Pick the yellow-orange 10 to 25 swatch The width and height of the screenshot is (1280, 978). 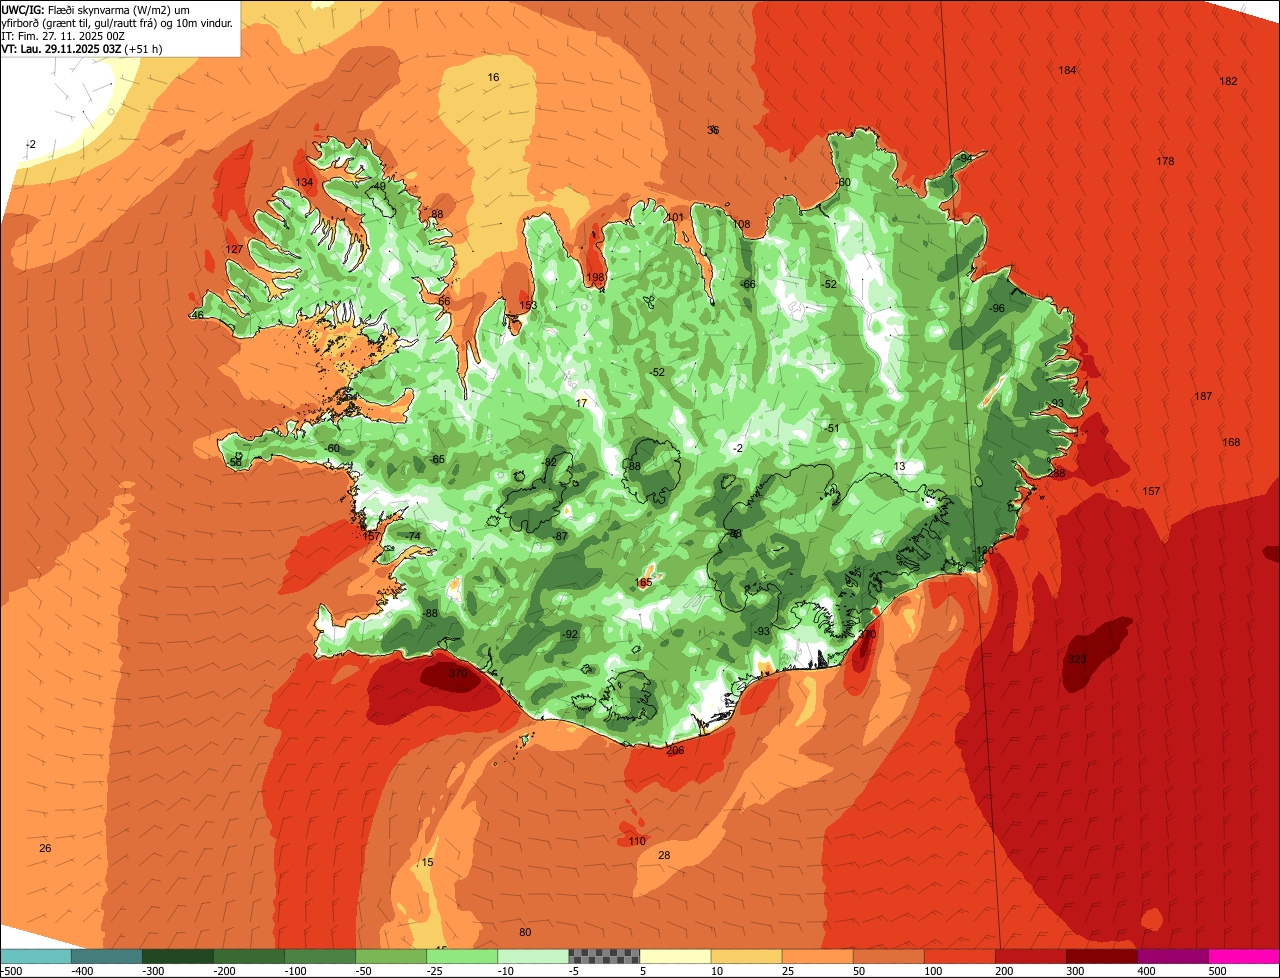coord(745,956)
